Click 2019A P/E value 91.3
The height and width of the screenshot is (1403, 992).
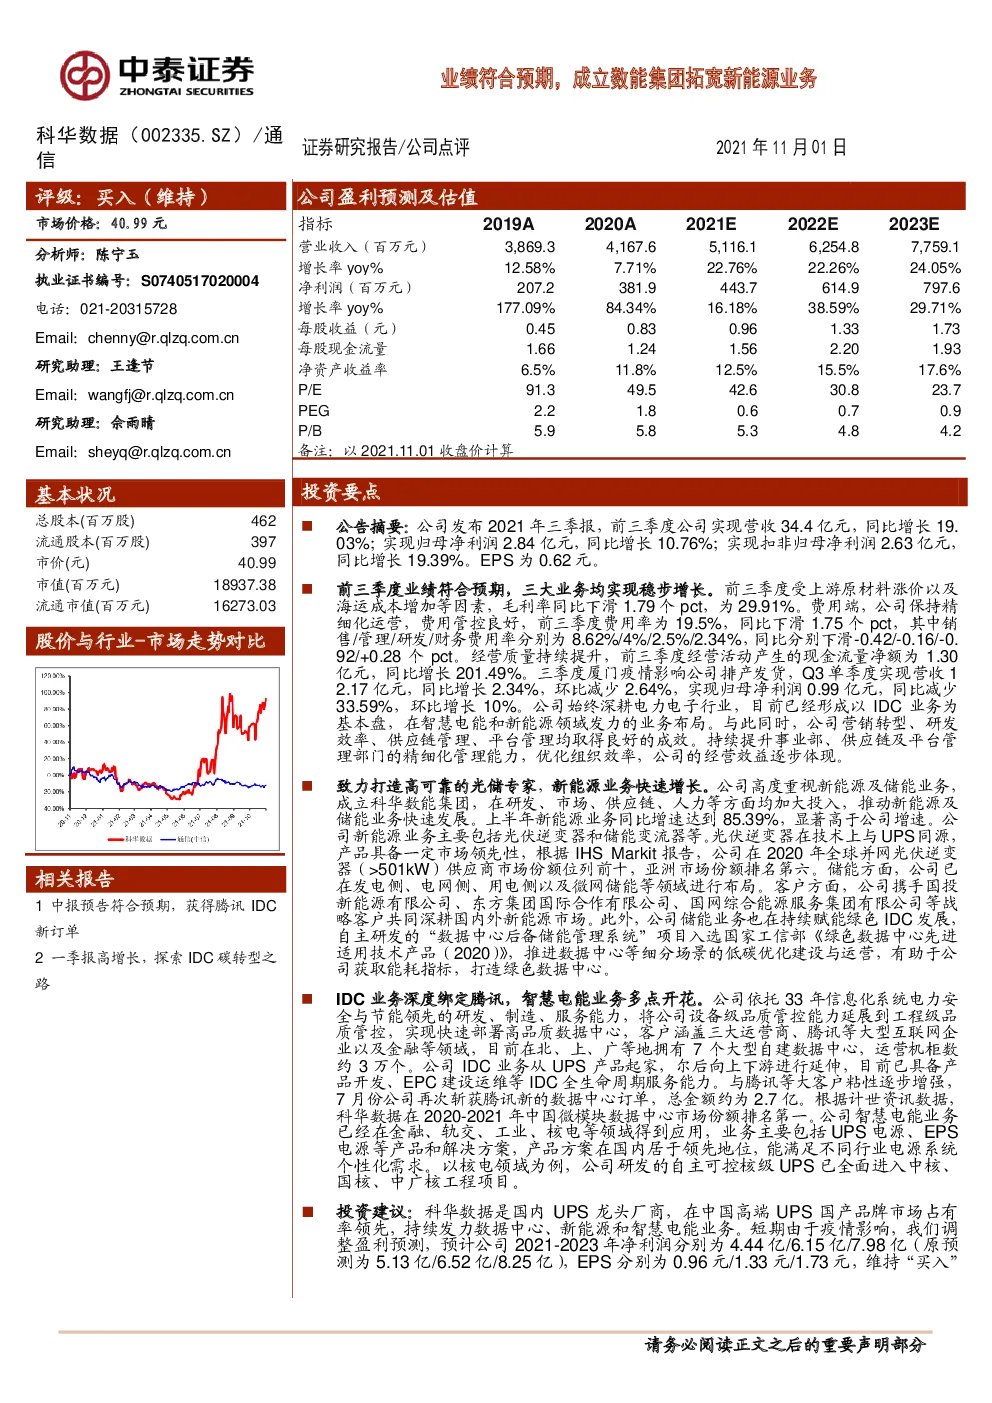click(540, 390)
